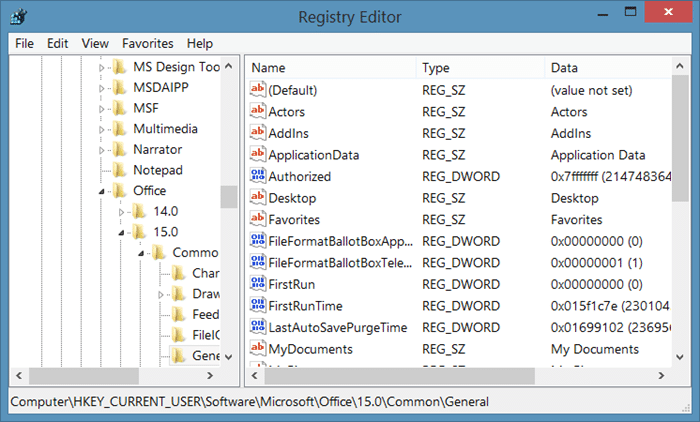Click the Registry Editor title bar icon
Screen dimensions: 700x422
coord(18,17)
